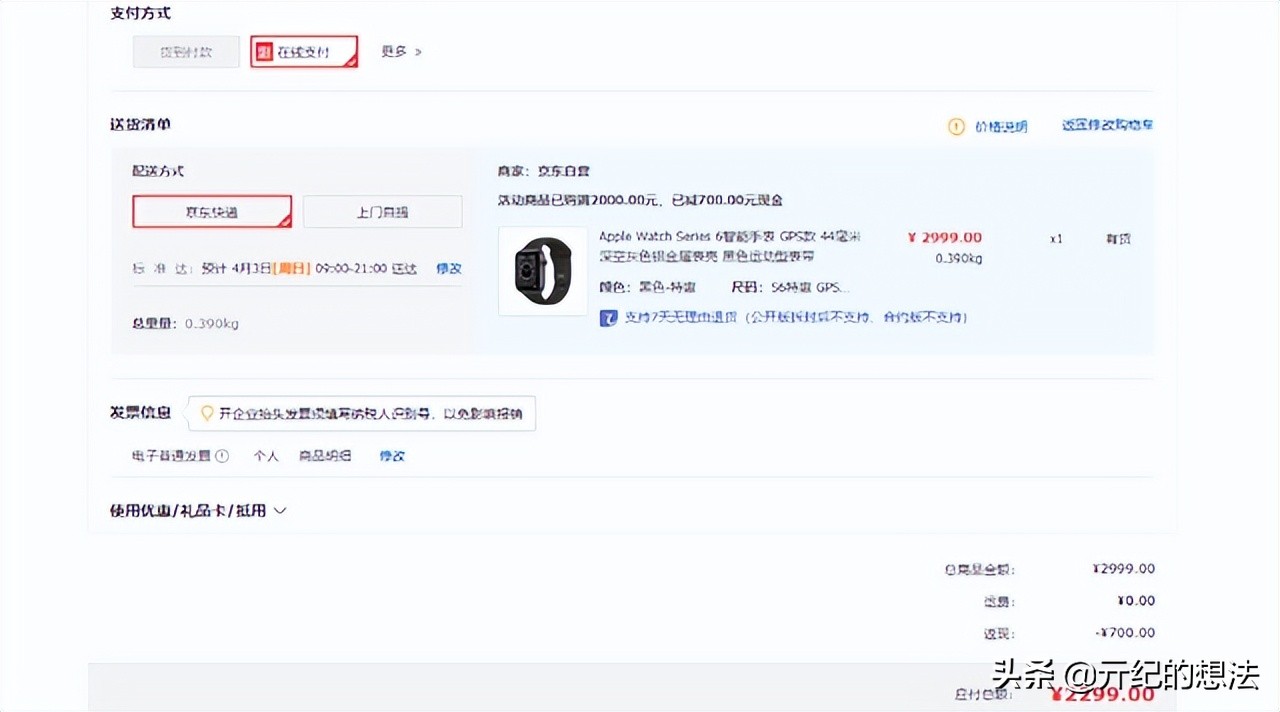The width and height of the screenshot is (1280, 712).
Task: Click the Apple Watch product thumbnail
Action: [x=543, y=271]
